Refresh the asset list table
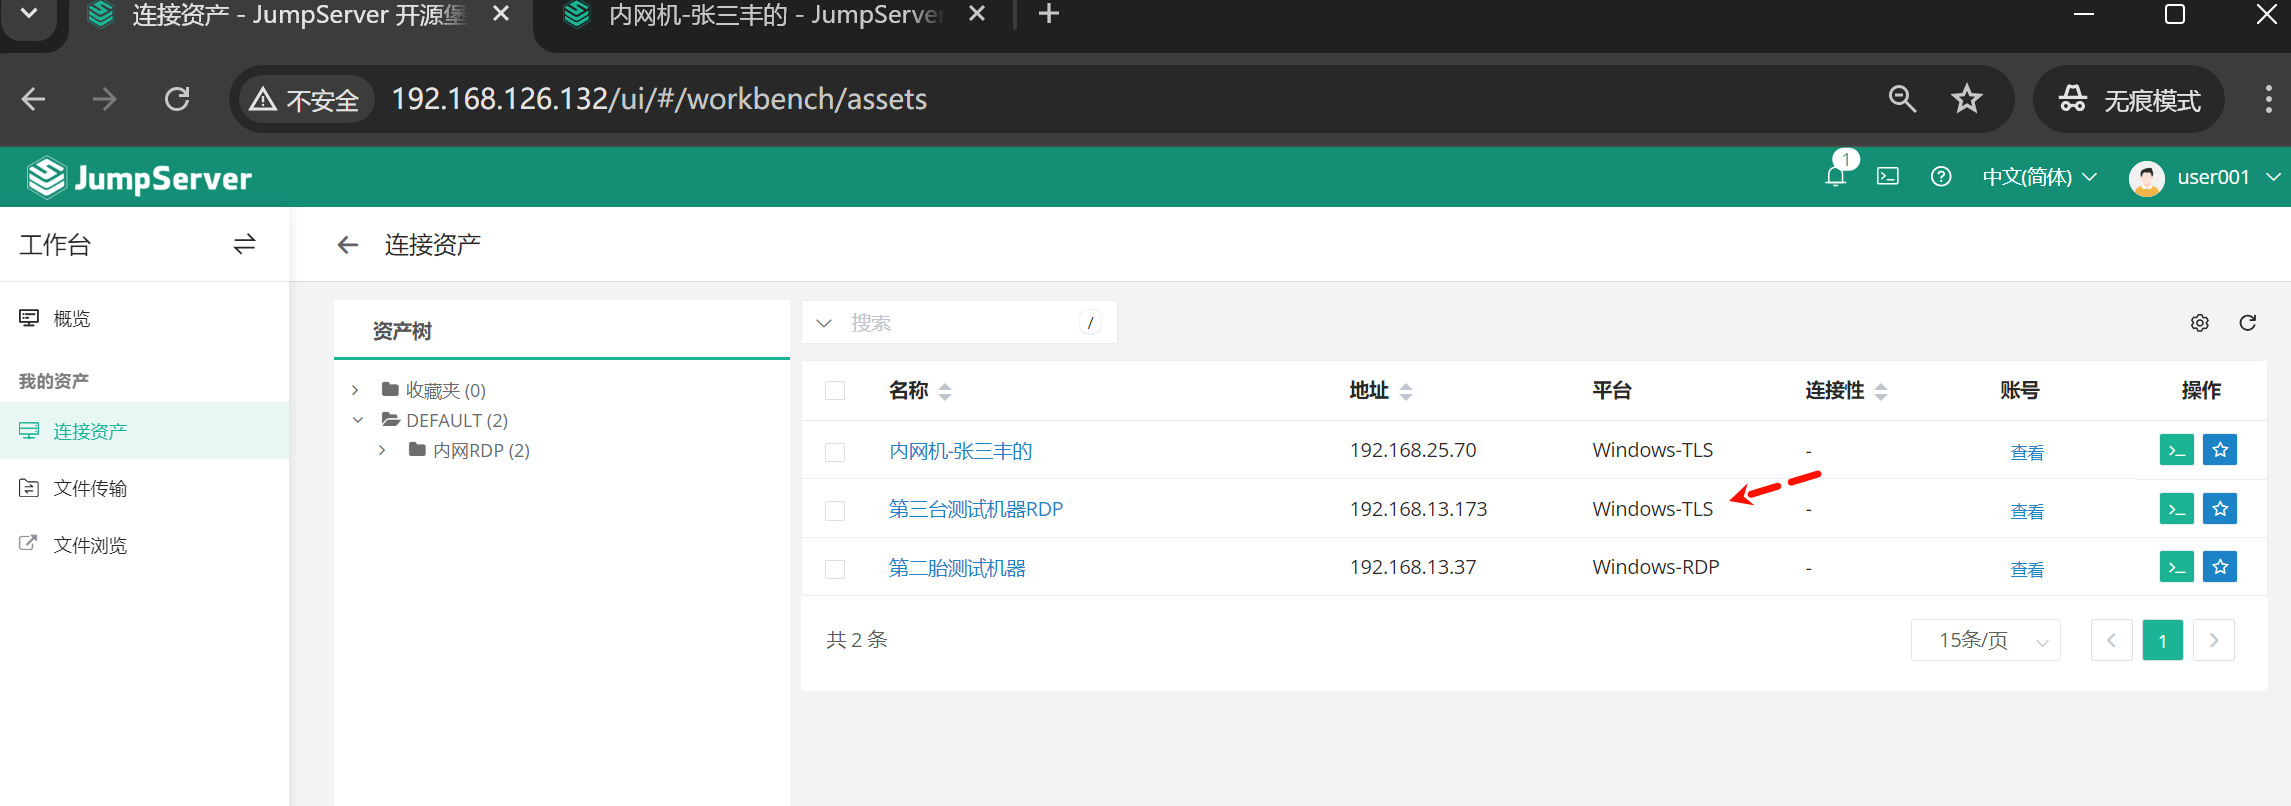This screenshot has width=2291, height=806. [2248, 323]
